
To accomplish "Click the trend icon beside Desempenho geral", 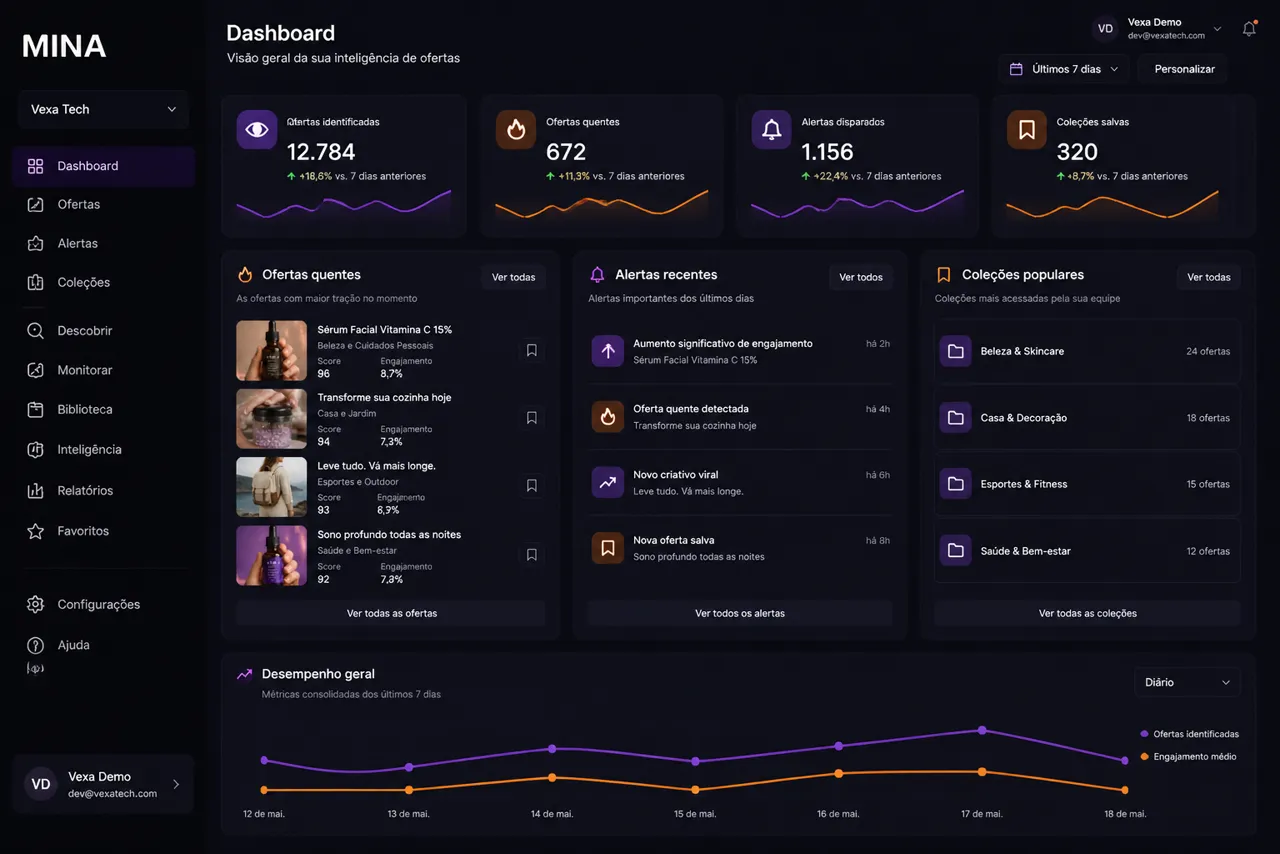I will 244,675.
